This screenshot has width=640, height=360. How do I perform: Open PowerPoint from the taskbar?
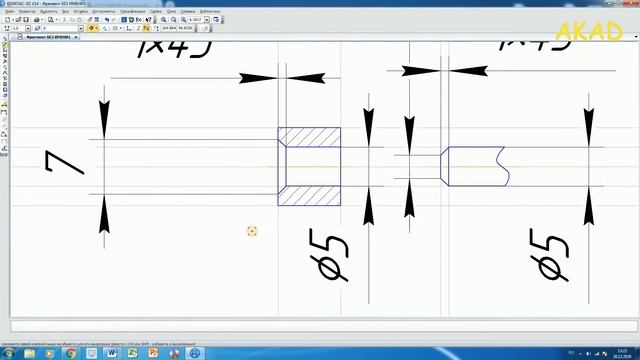[x=153, y=353]
